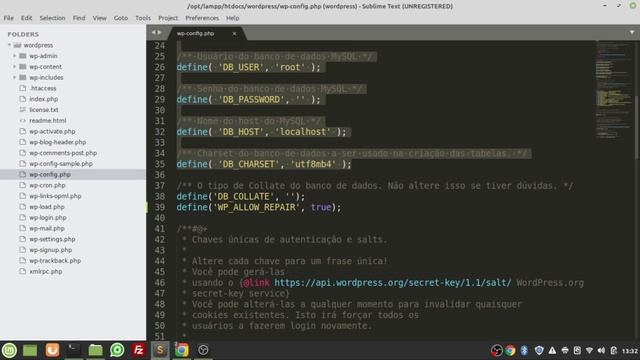This screenshot has height=360, width=640.
Task: Expand the wp-includes folder
Action: (15, 77)
